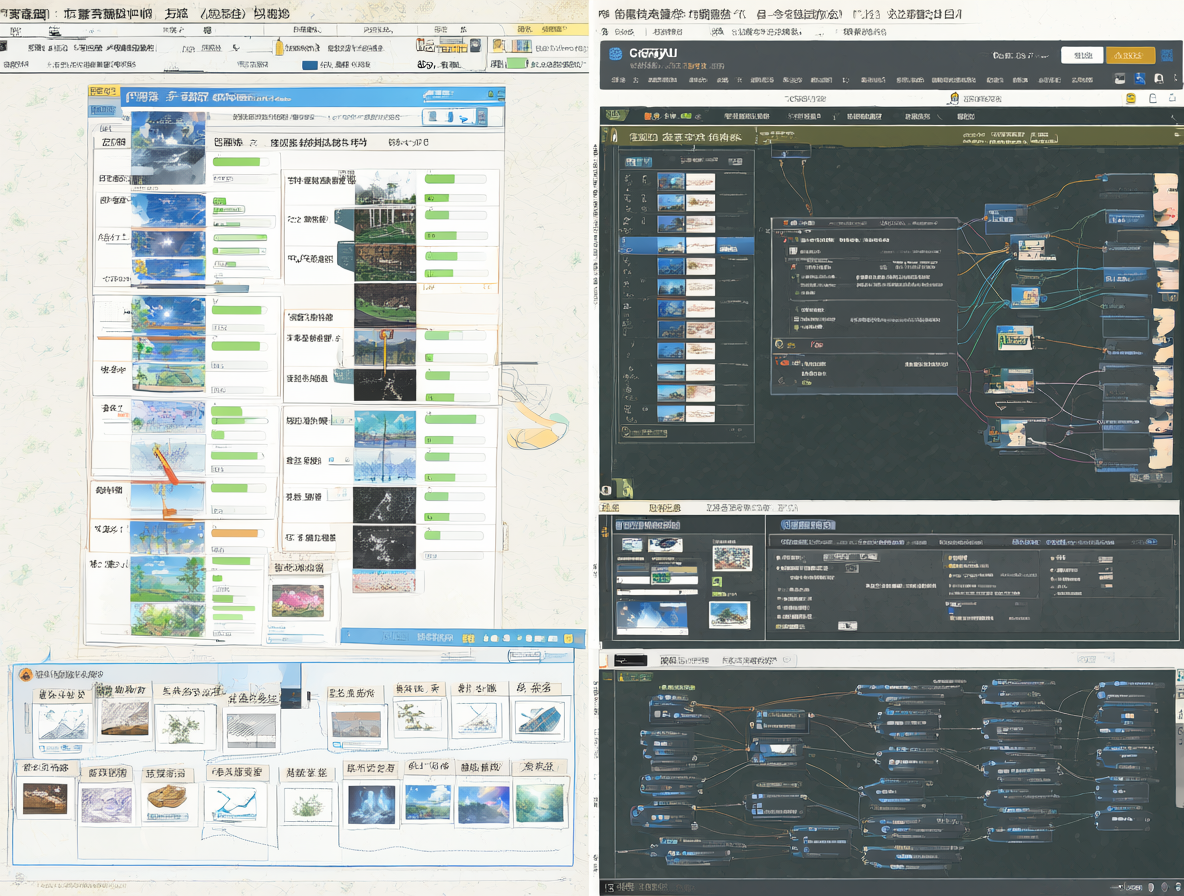Open the palm tree thumbnail in the lower dark panel
This screenshot has height=896, width=1184.
coord(729,614)
